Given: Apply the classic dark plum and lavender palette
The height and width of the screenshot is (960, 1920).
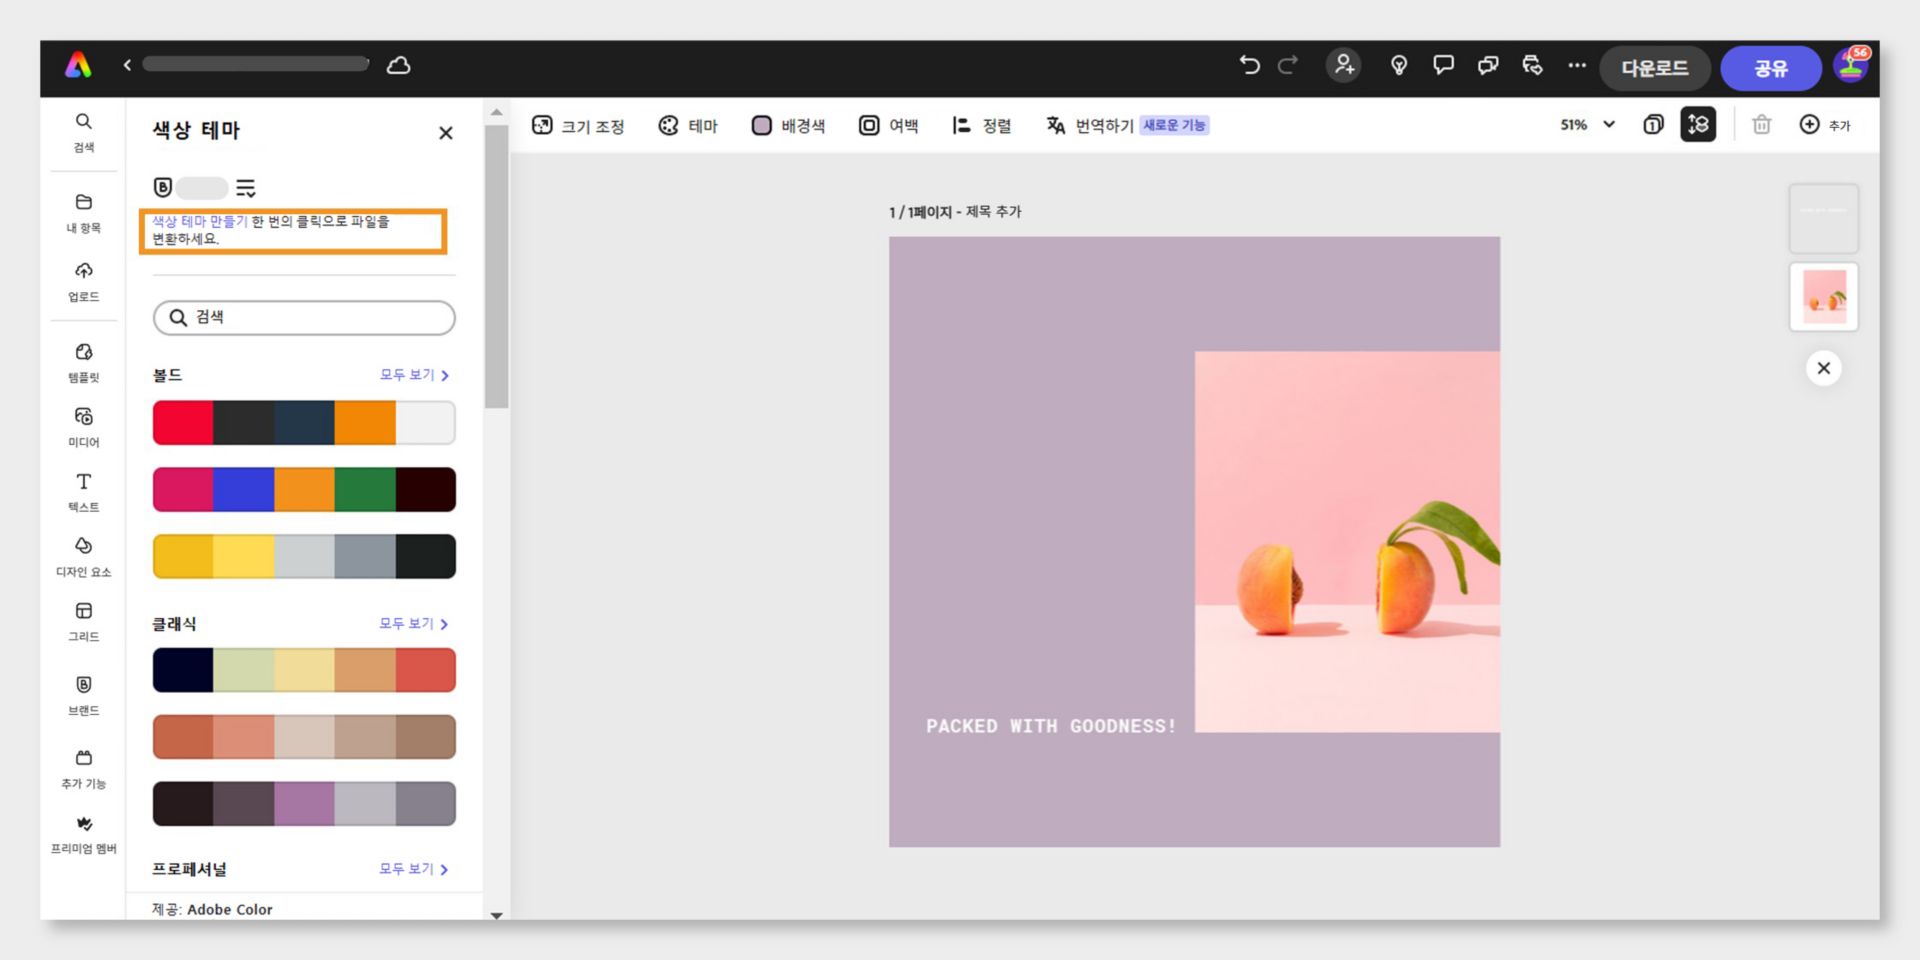Looking at the screenshot, I should (x=304, y=804).
